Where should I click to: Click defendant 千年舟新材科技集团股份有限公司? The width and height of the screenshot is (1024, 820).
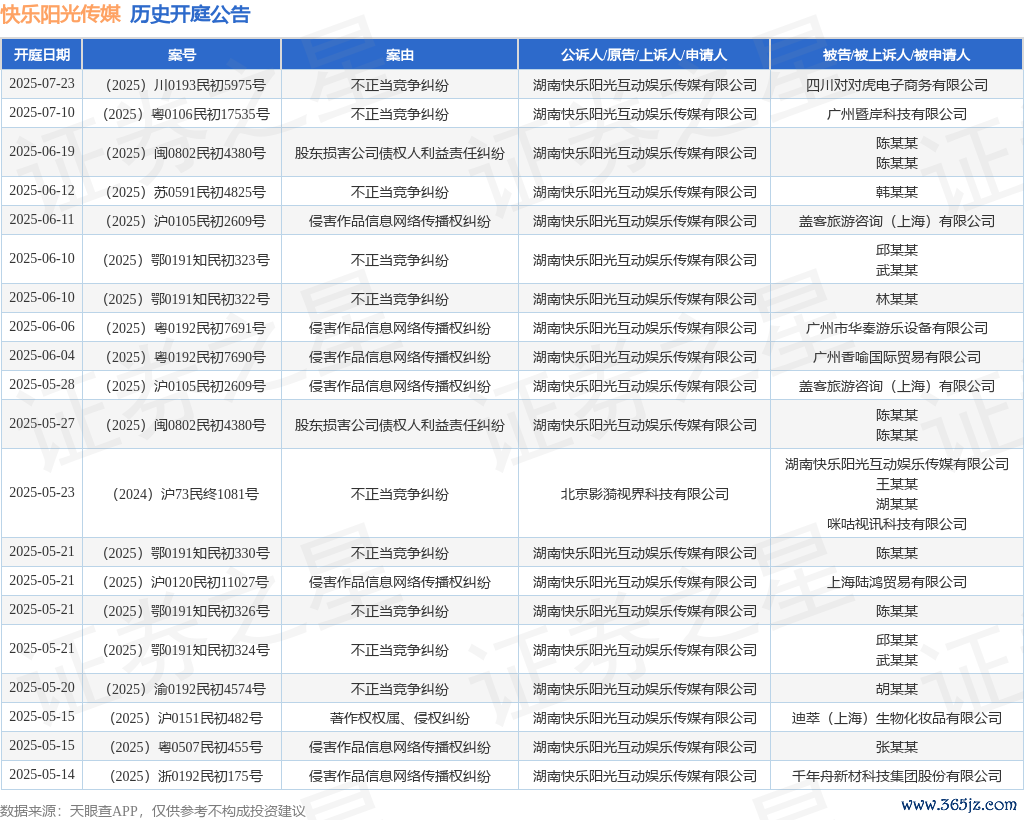click(x=897, y=776)
